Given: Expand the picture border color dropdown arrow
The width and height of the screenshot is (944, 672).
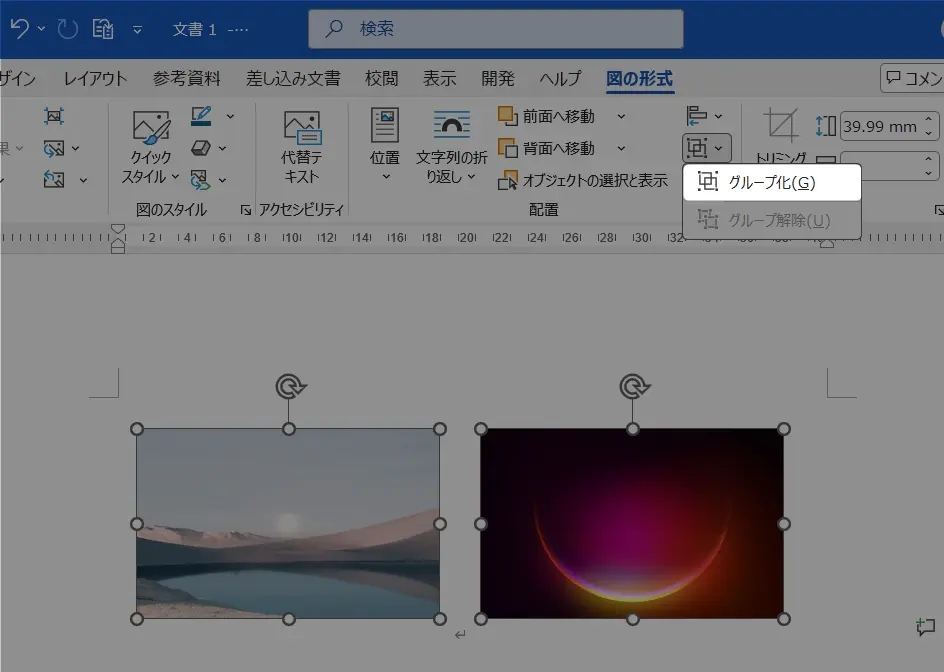Looking at the screenshot, I should pos(230,116).
